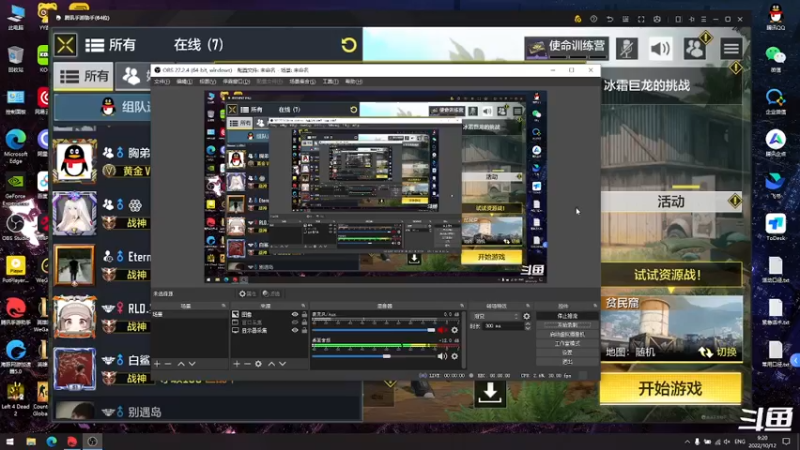Click 开始录制 start recording button

coord(567,325)
